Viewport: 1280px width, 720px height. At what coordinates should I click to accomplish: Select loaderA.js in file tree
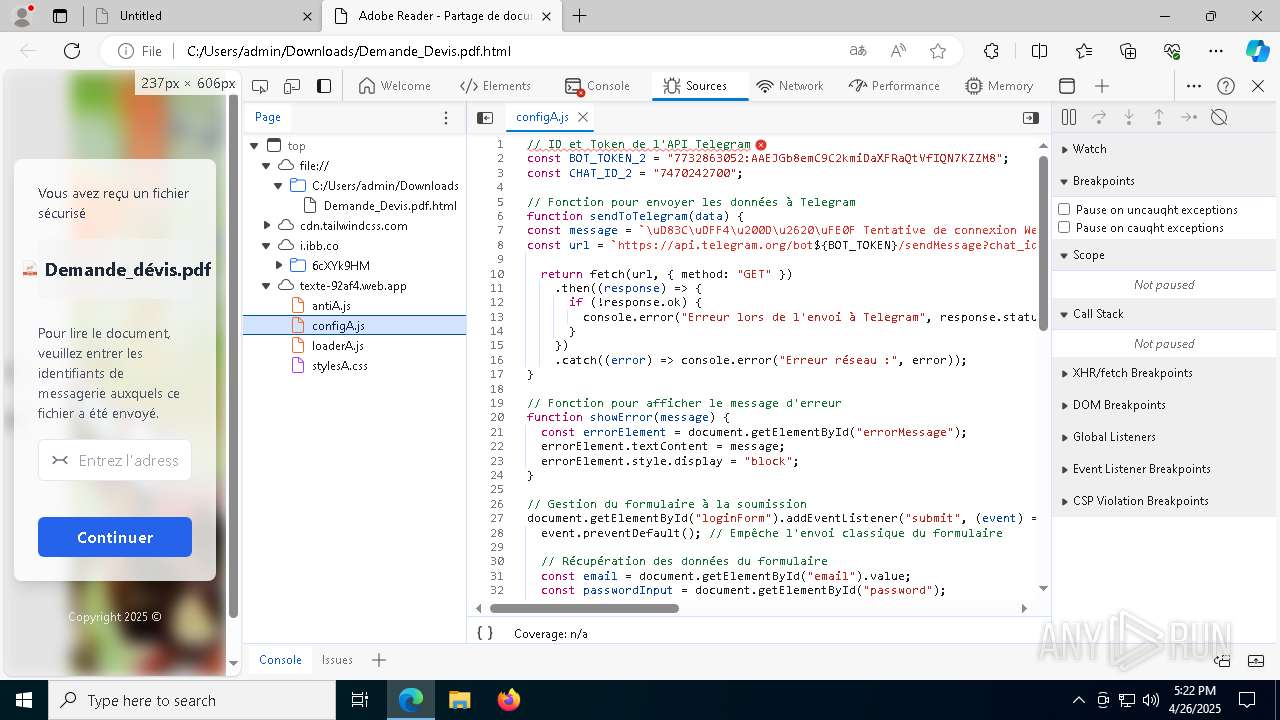[337, 346]
